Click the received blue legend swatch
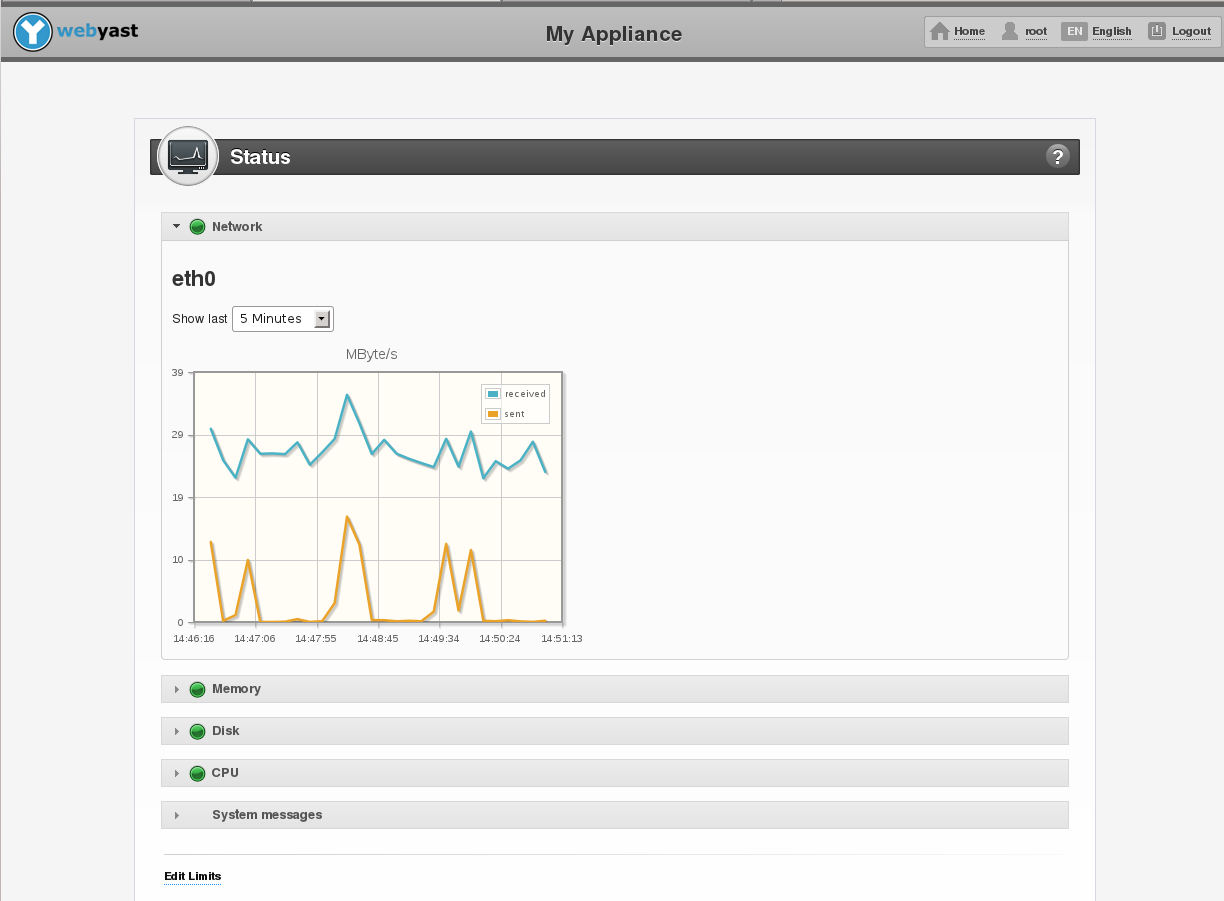 pyautogui.click(x=493, y=394)
